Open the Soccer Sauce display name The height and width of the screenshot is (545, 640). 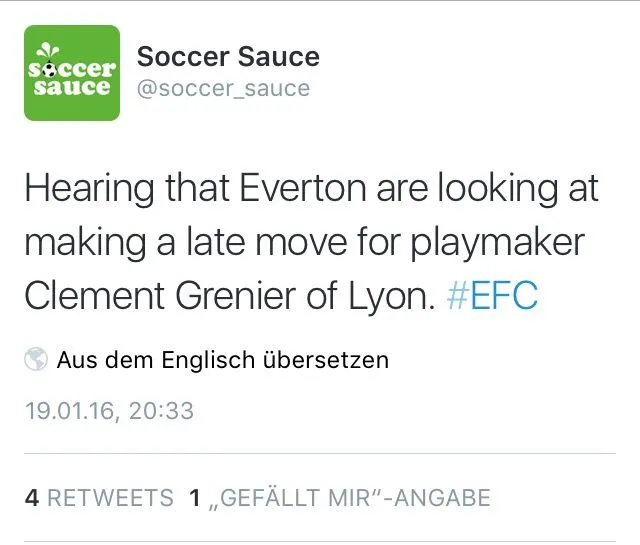coord(228,56)
